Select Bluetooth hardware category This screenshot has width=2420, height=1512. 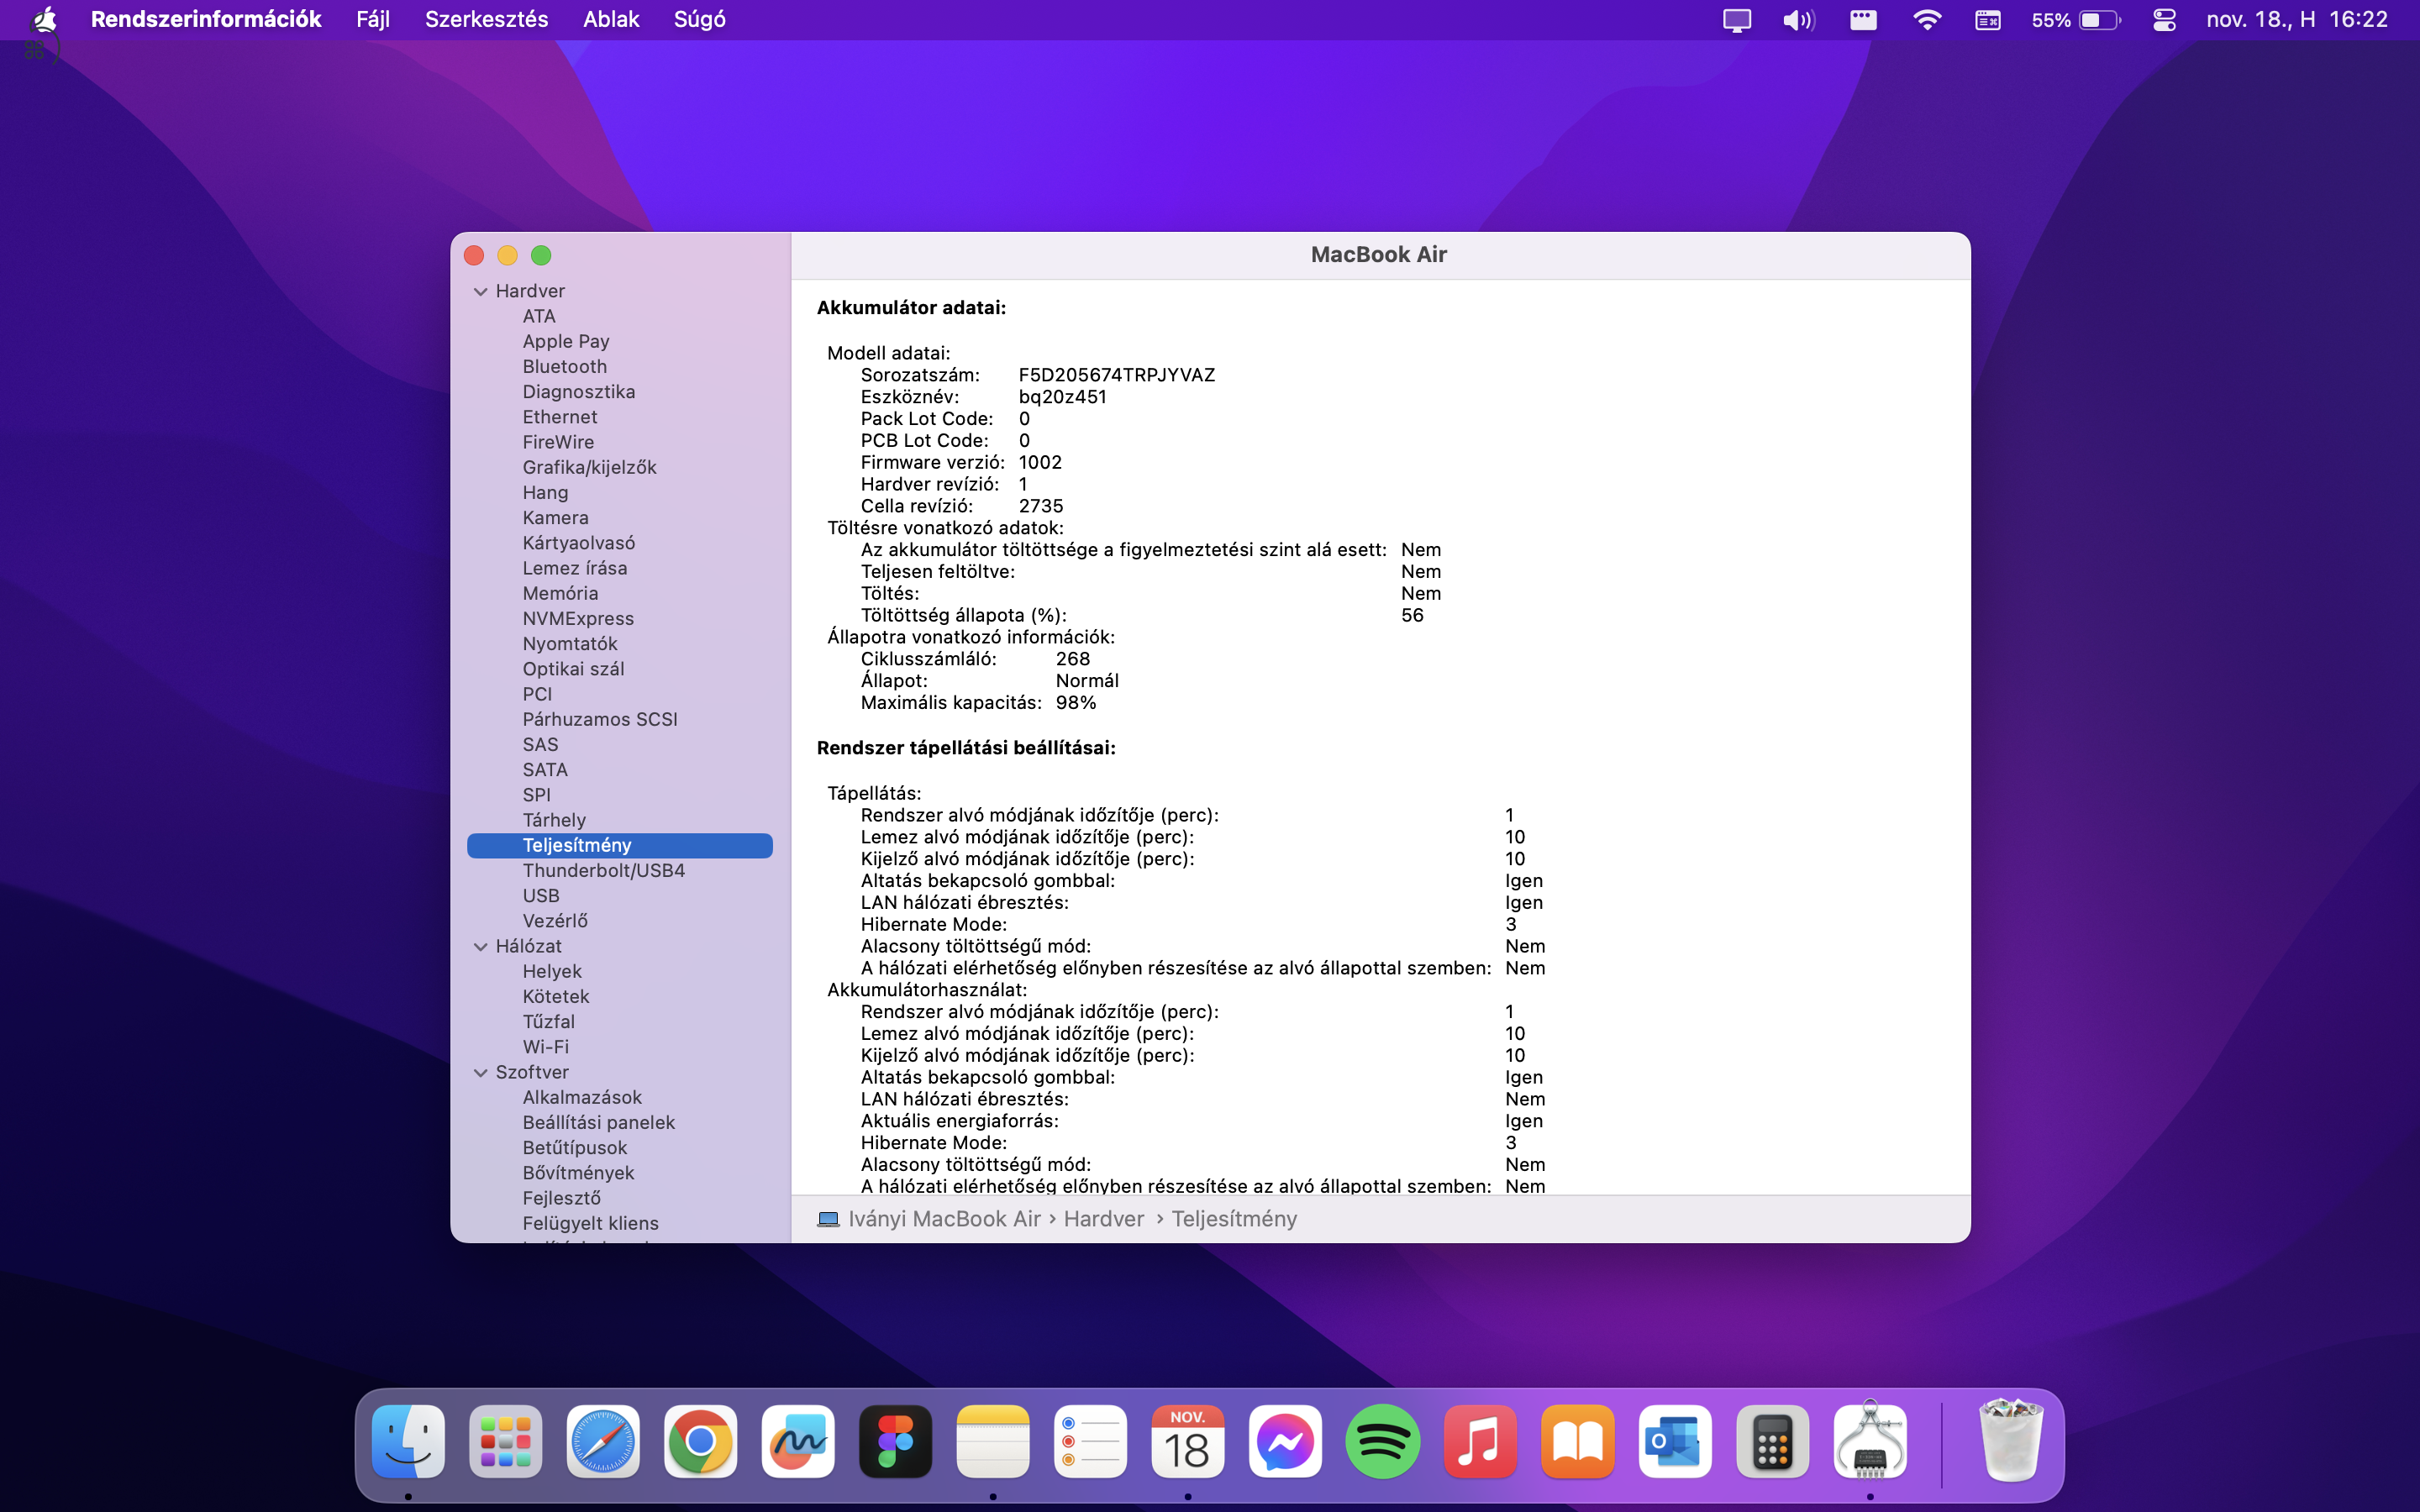pos(565,365)
